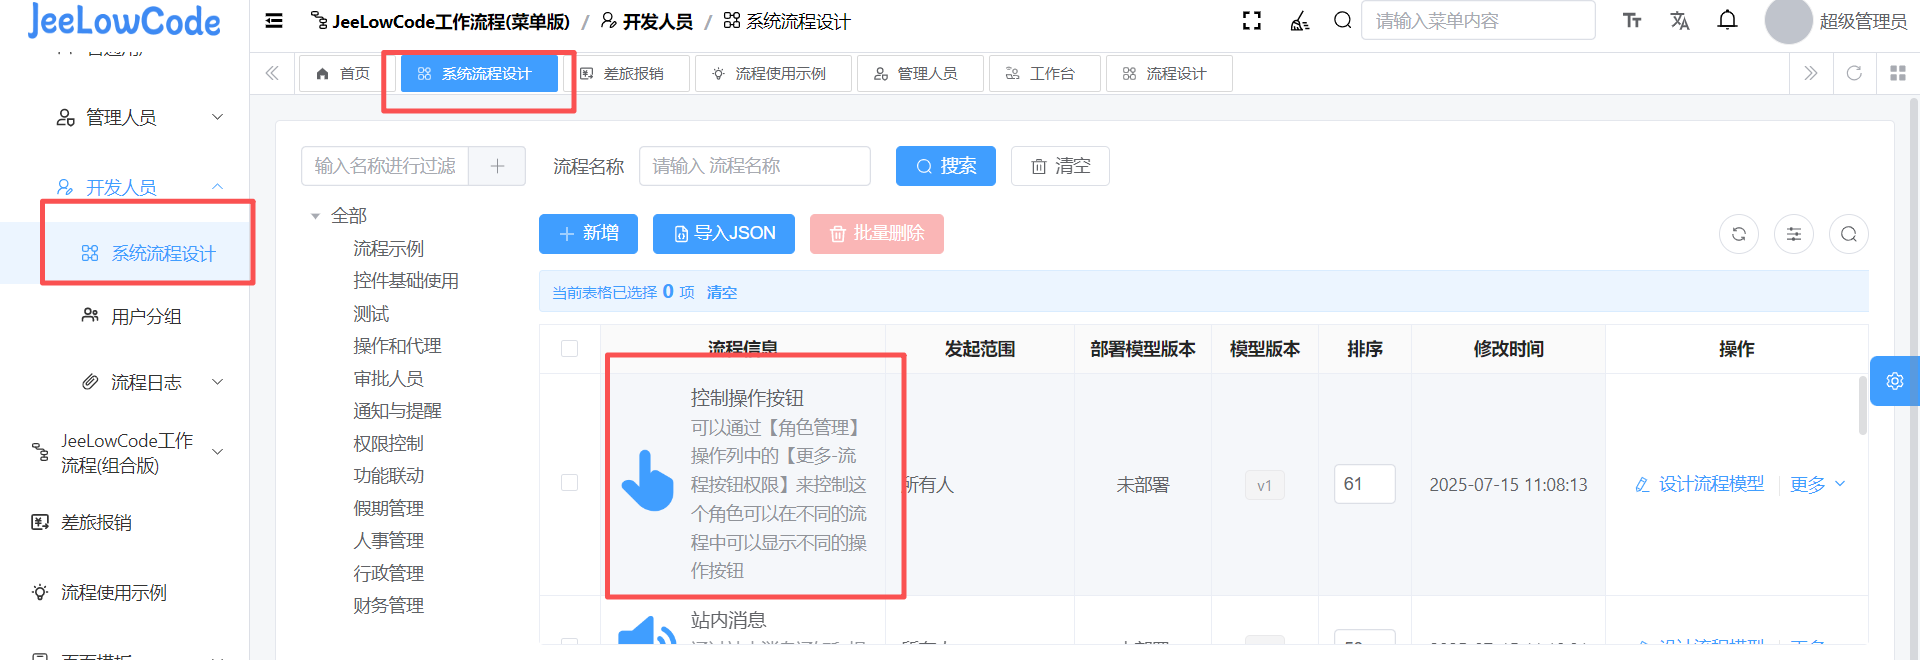Click the 流程名称 input field
The image size is (1920, 660).
tap(754, 166)
